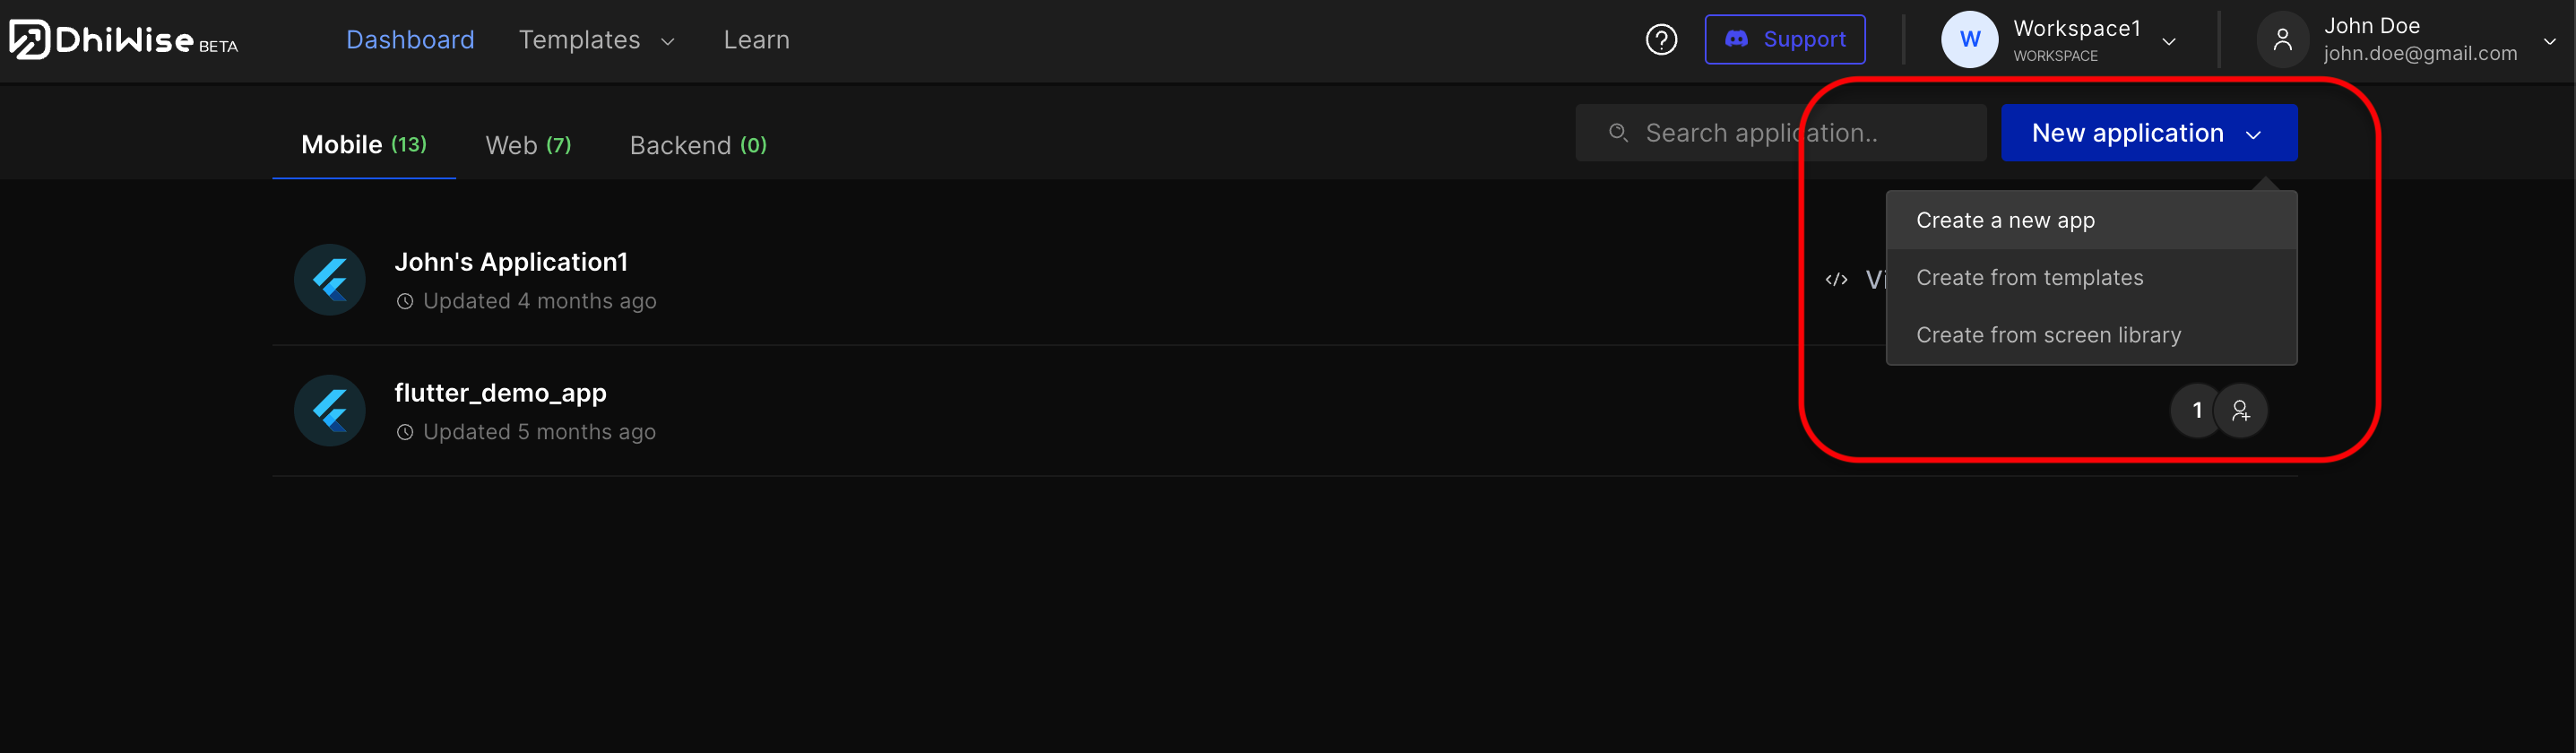2576x753 pixels.
Task: Click the flutter_demo_app Flutter icon
Action: (329, 411)
